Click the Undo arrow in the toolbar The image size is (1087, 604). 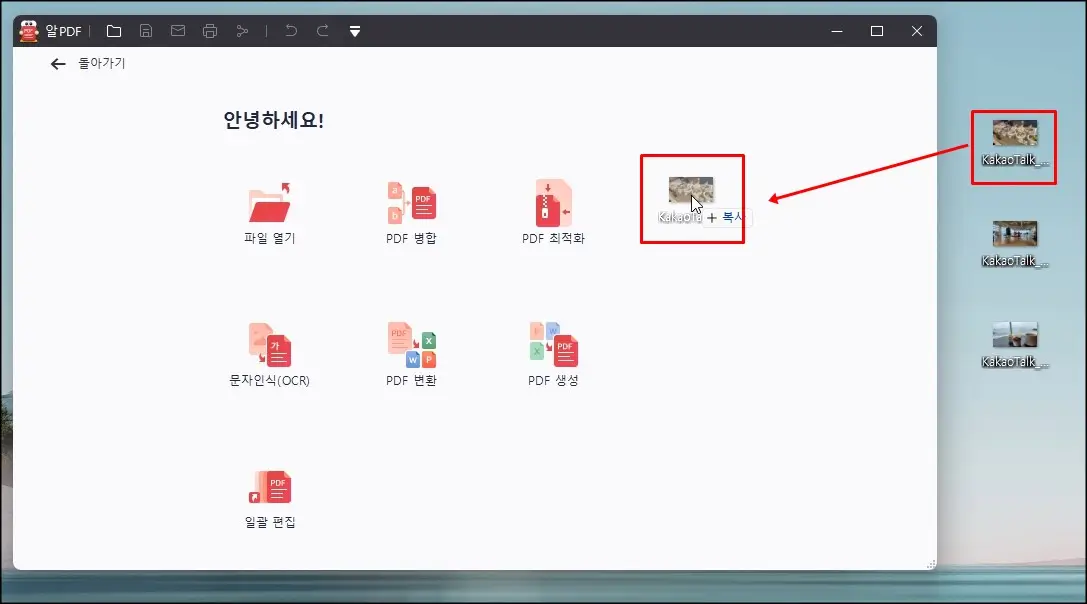pos(290,30)
